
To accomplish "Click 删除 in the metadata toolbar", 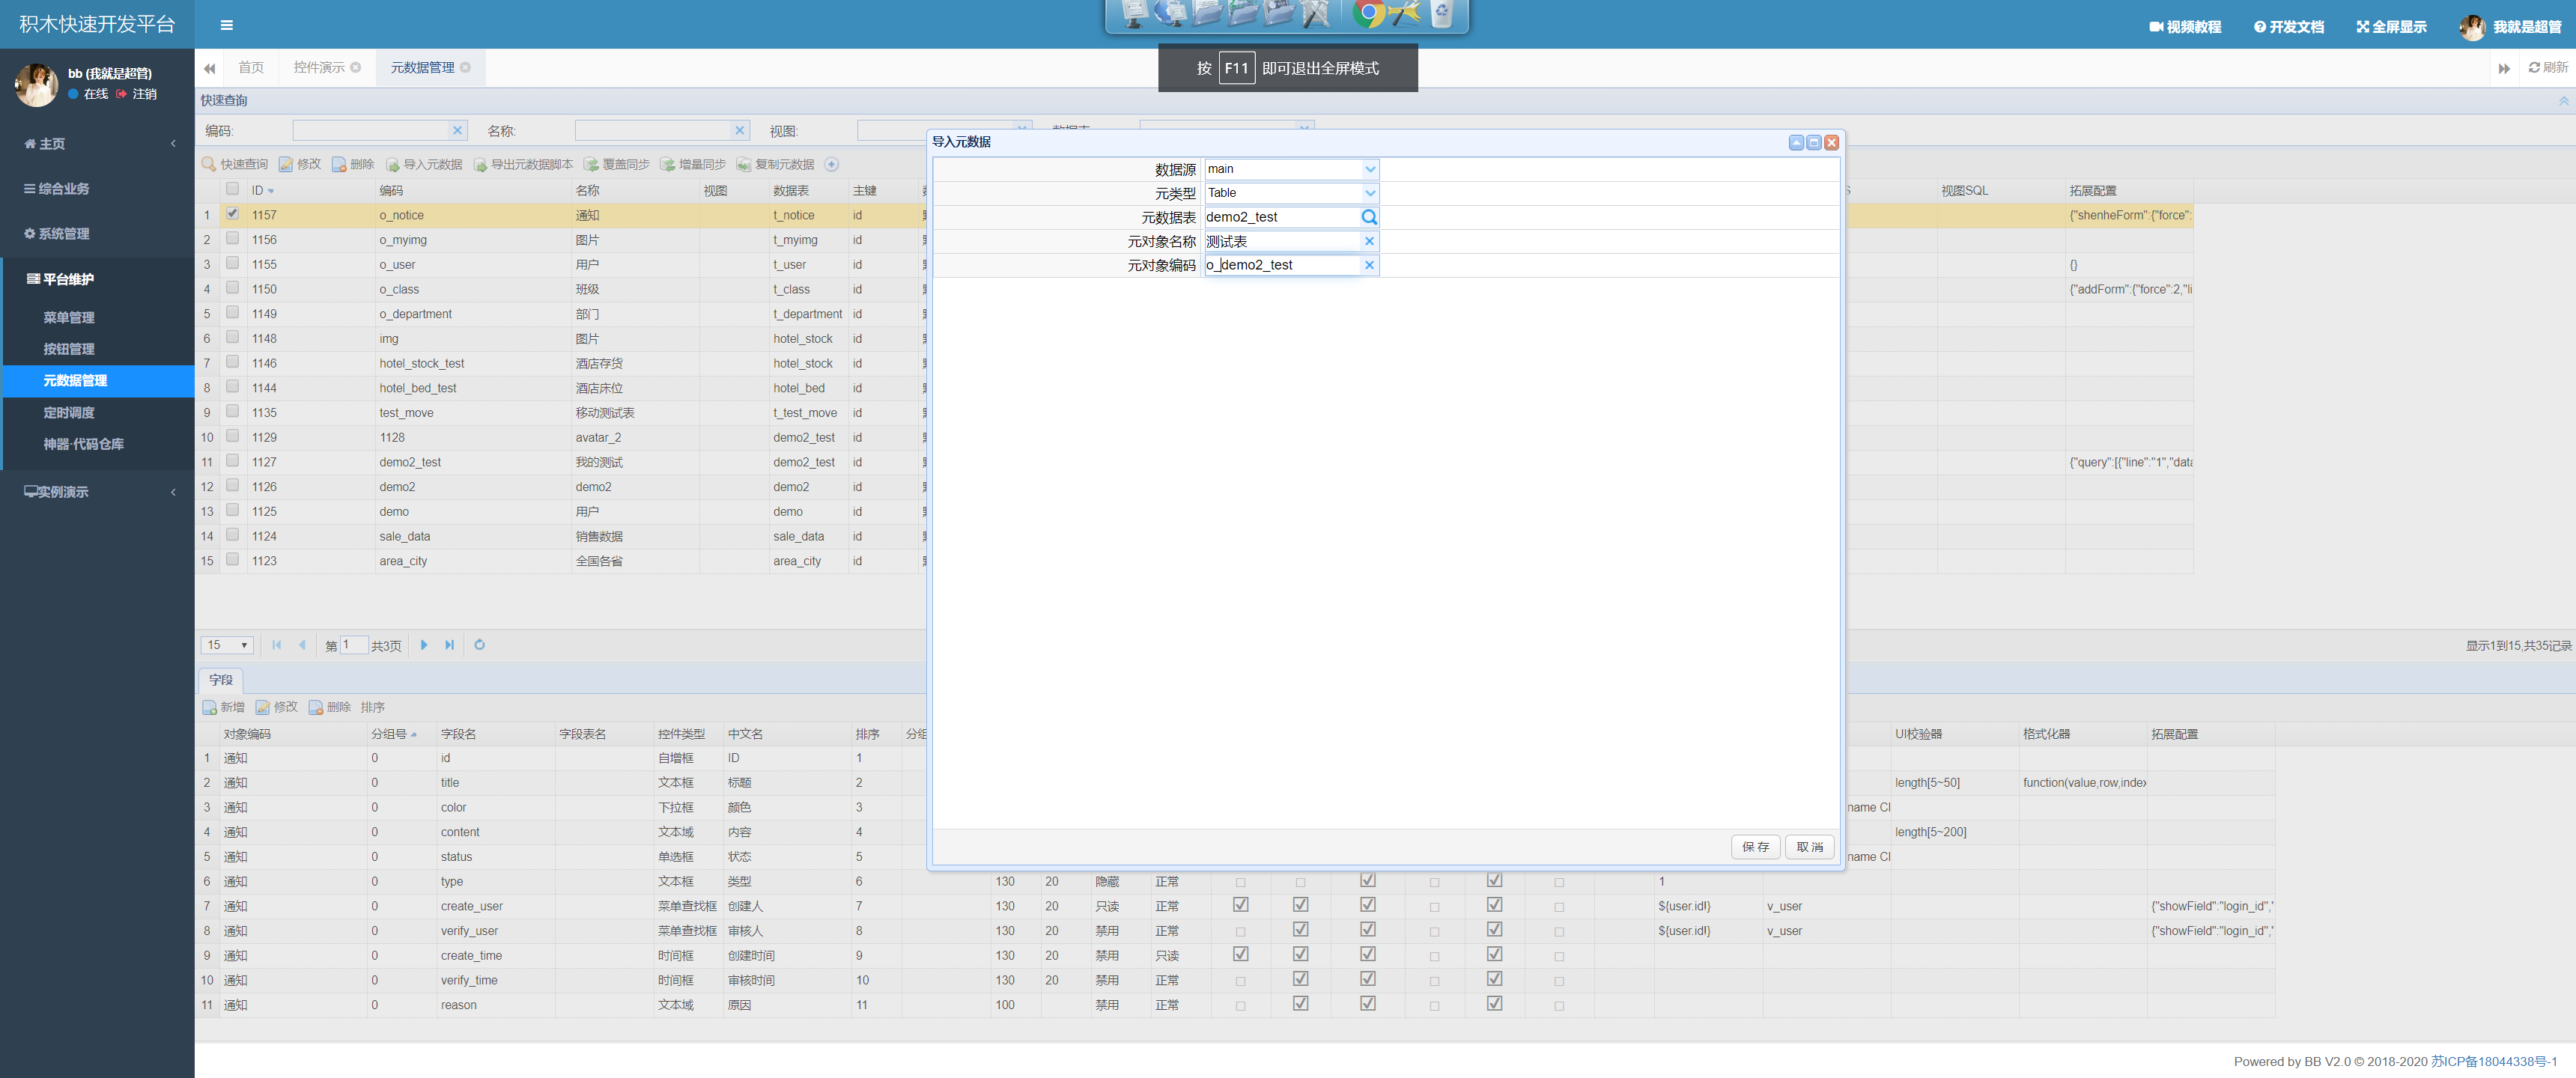I will [353, 164].
